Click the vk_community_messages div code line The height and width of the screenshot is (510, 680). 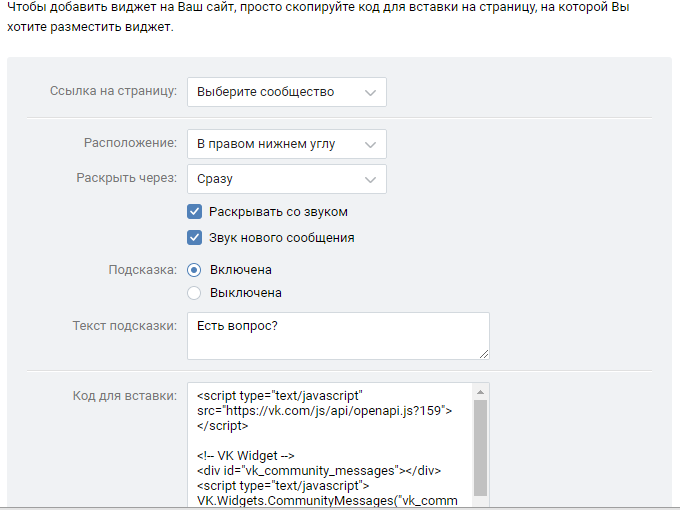[x=319, y=471]
